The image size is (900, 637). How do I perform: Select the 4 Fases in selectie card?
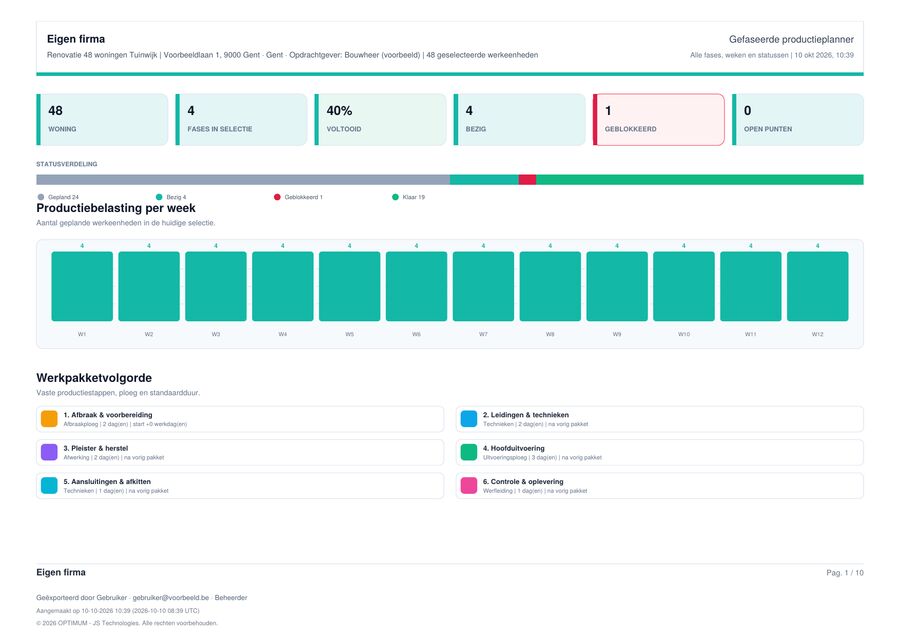pos(241,119)
